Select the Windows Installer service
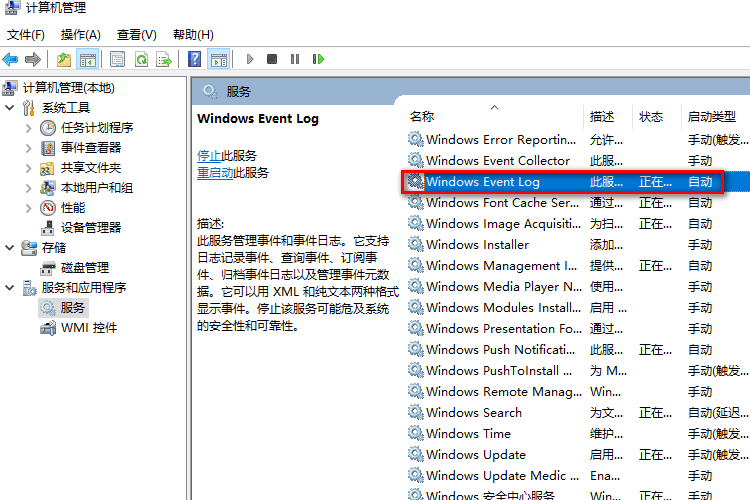This screenshot has width=750, height=500. tap(577, 245)
